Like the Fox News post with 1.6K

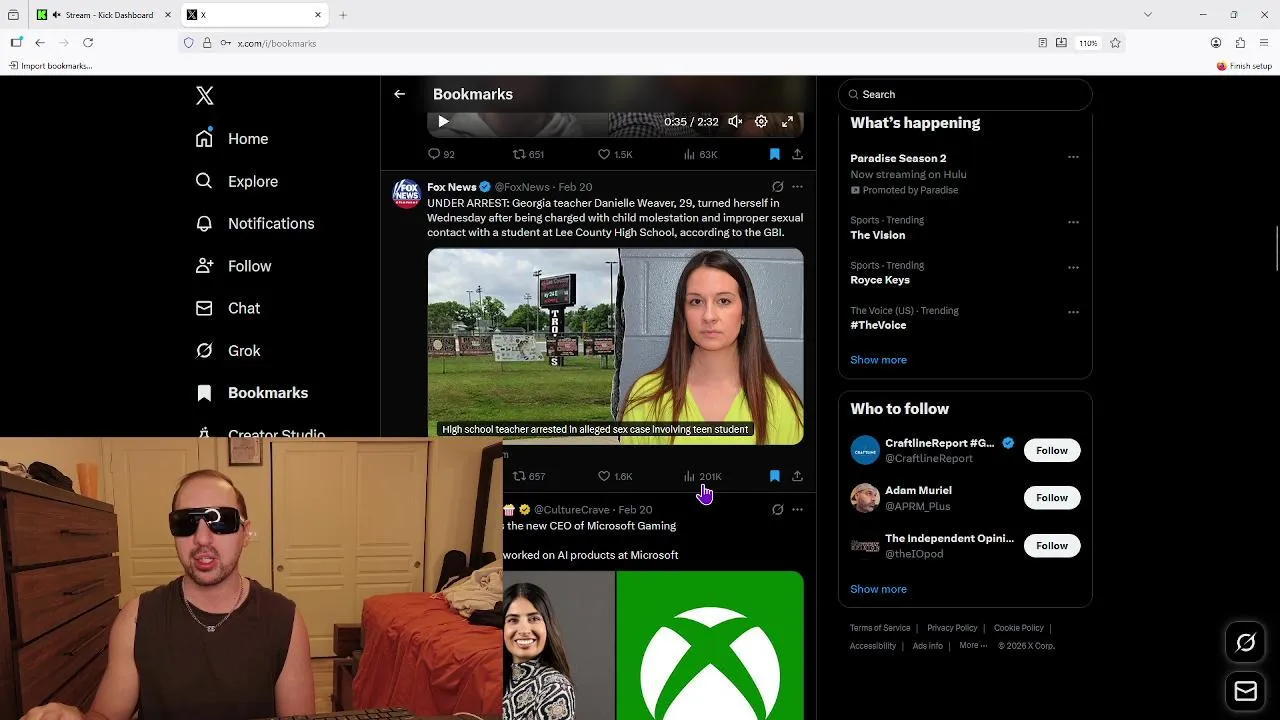(615, 476)
